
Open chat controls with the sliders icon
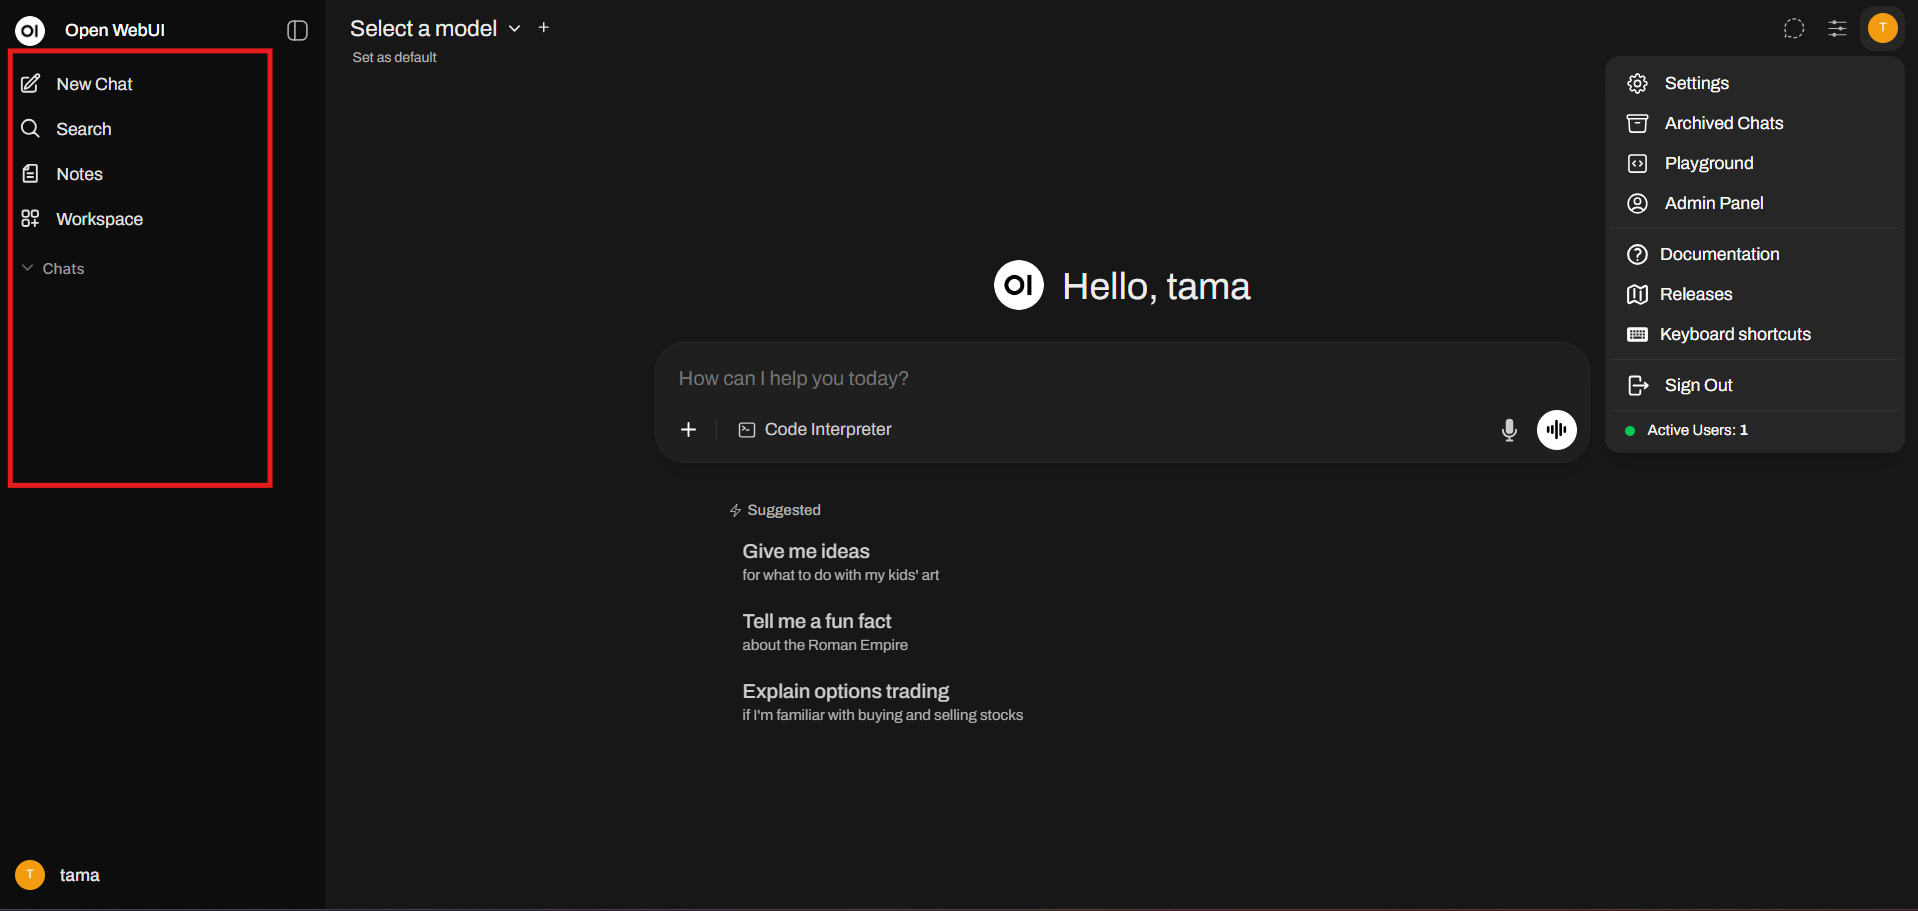pyautogui.click(x=1837, y=28)
